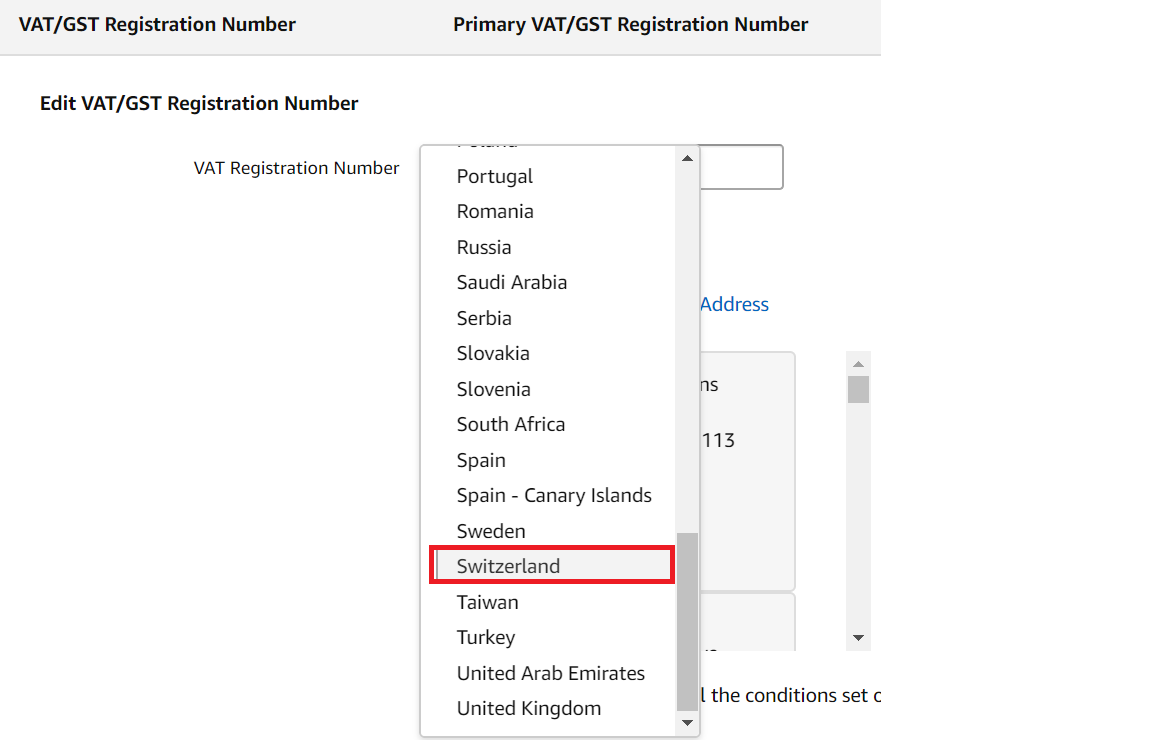Select Spain - Canary Islands option

point(554,495)
